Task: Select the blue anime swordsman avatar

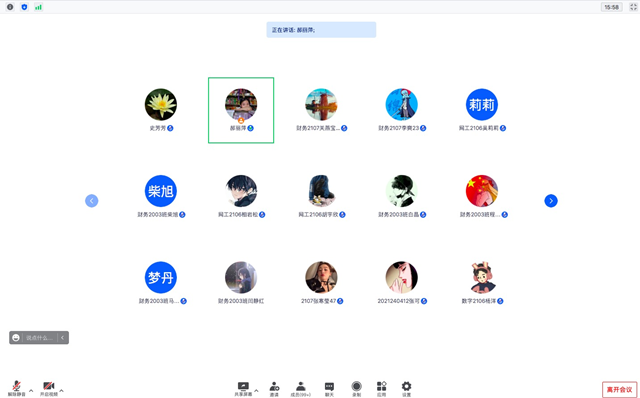Action: pyautogui.click(x=401, y=105)
